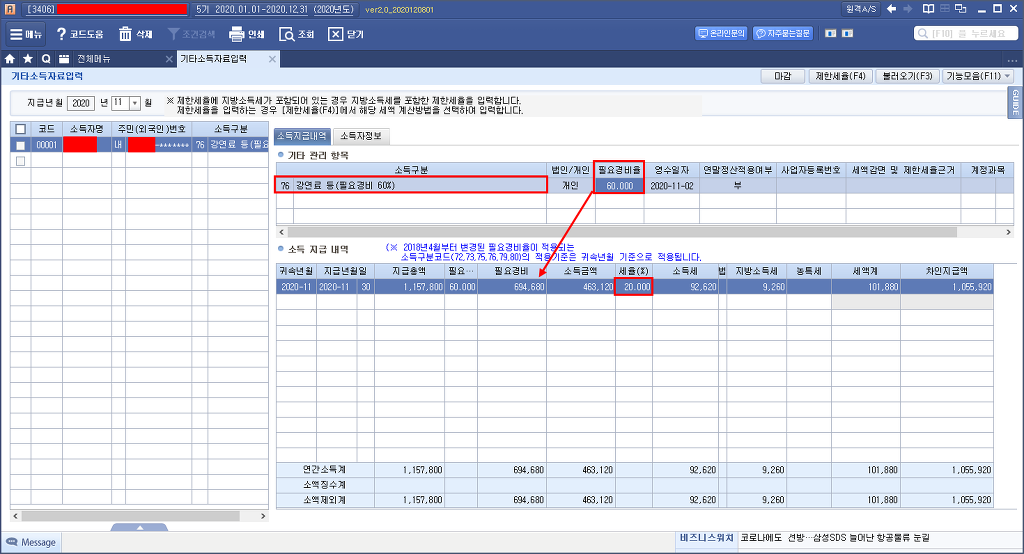Viewport: 1024px width, 554px height.
Task: Open the 지급년월 month dropdown
Action: (x=135, y=103)
